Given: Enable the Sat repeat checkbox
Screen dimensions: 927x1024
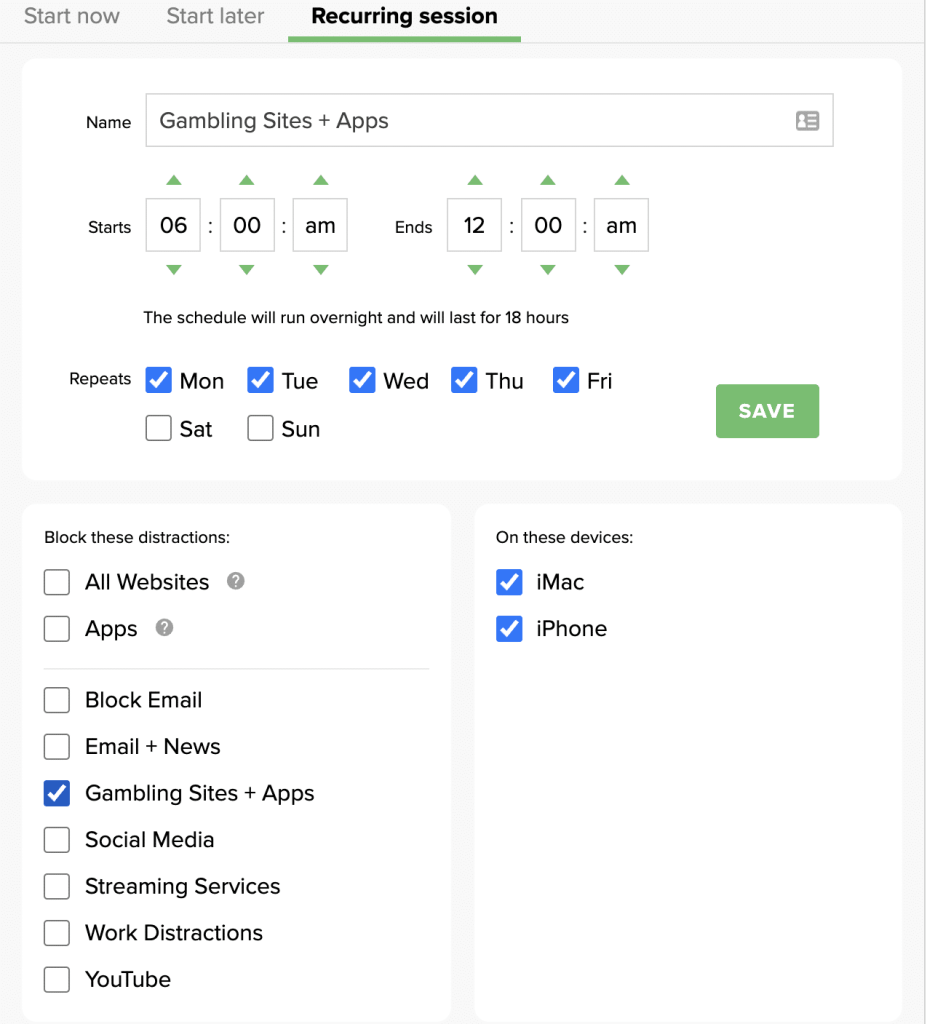Looking at the screenshot, I should 158,429.
